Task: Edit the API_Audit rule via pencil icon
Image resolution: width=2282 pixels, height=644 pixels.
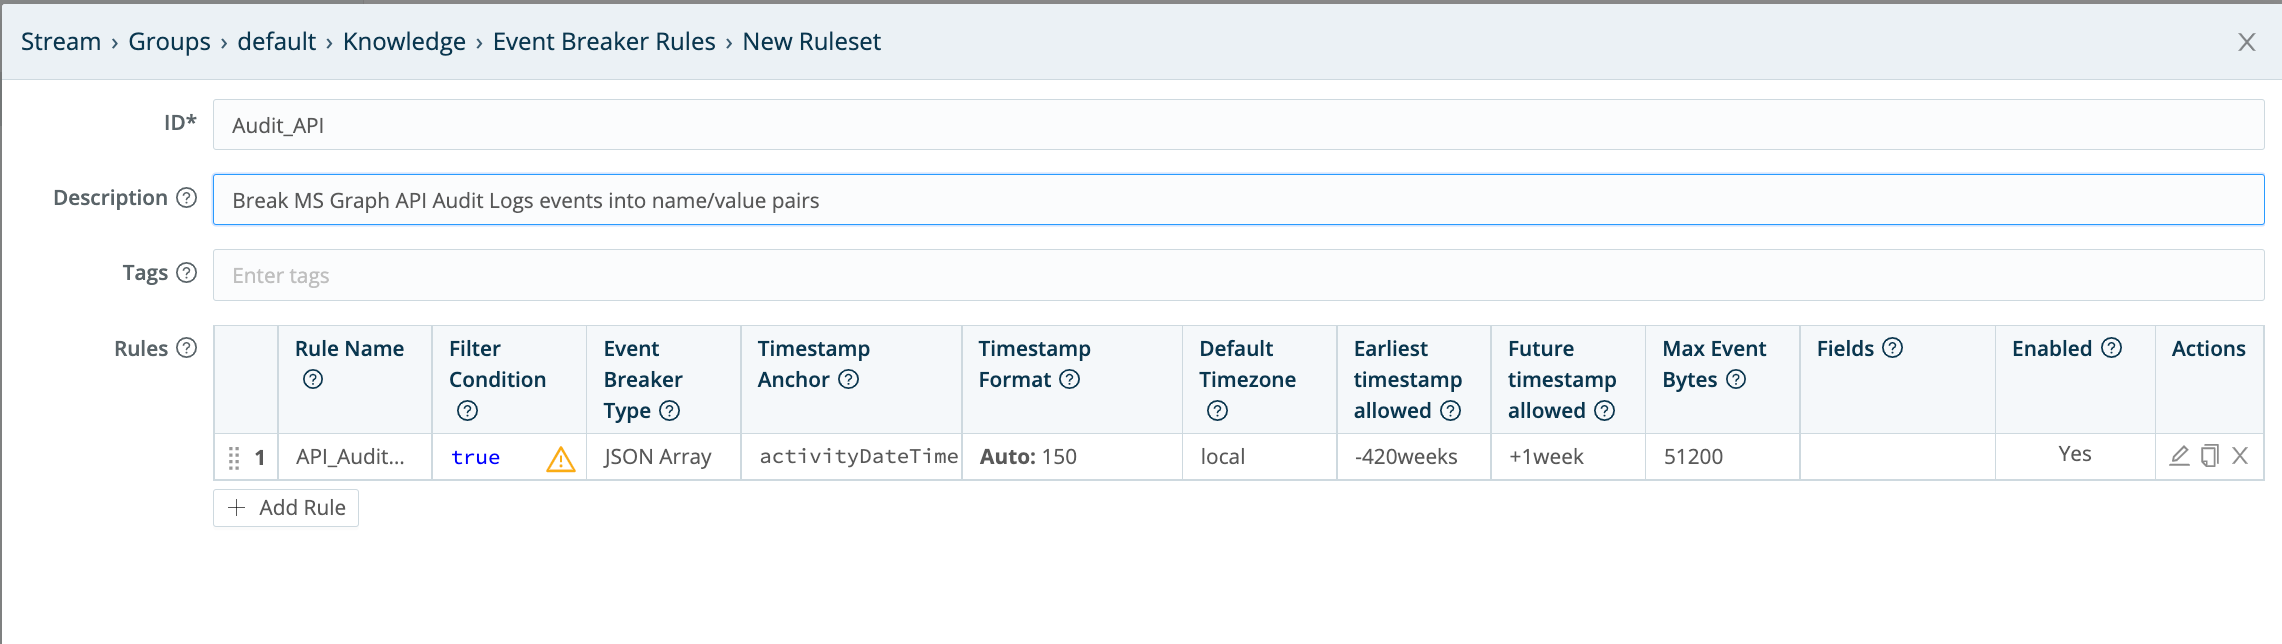Action: point(2180,457)
